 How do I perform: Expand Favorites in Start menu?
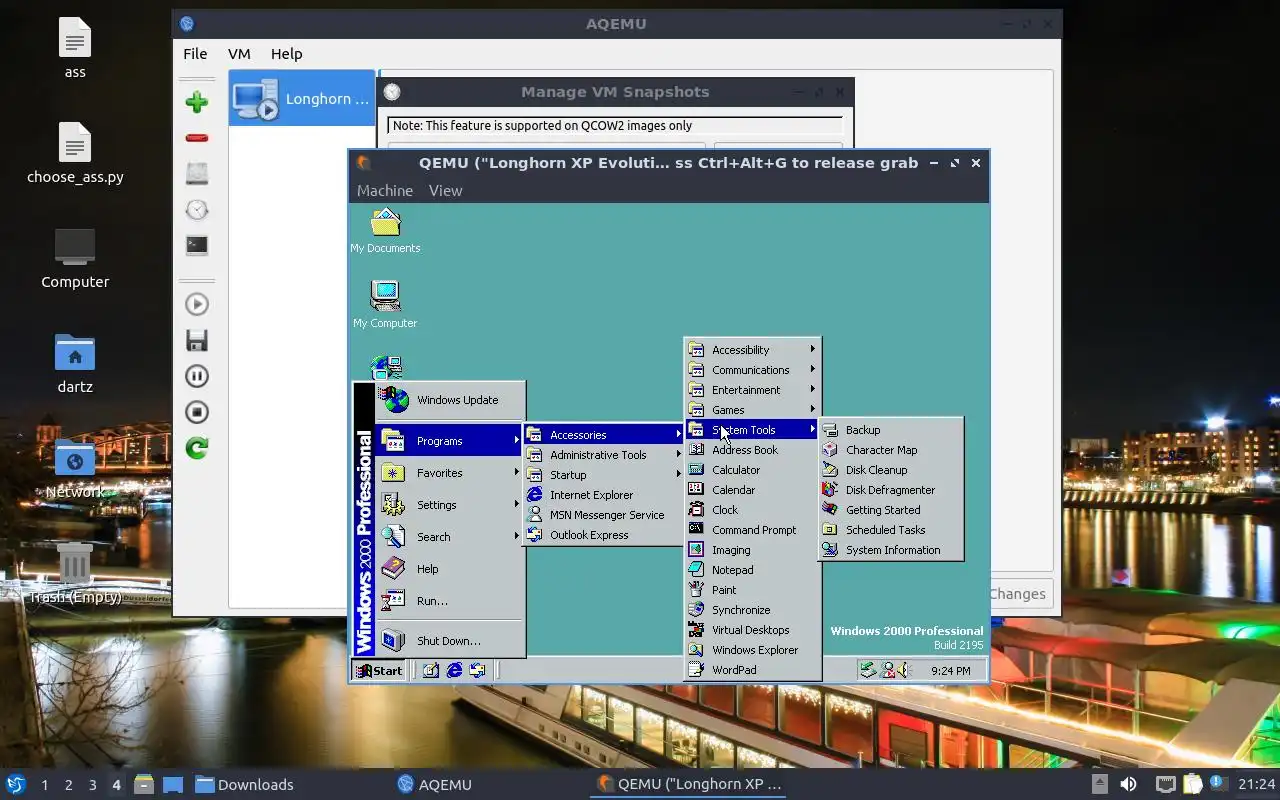pos(450,473)
